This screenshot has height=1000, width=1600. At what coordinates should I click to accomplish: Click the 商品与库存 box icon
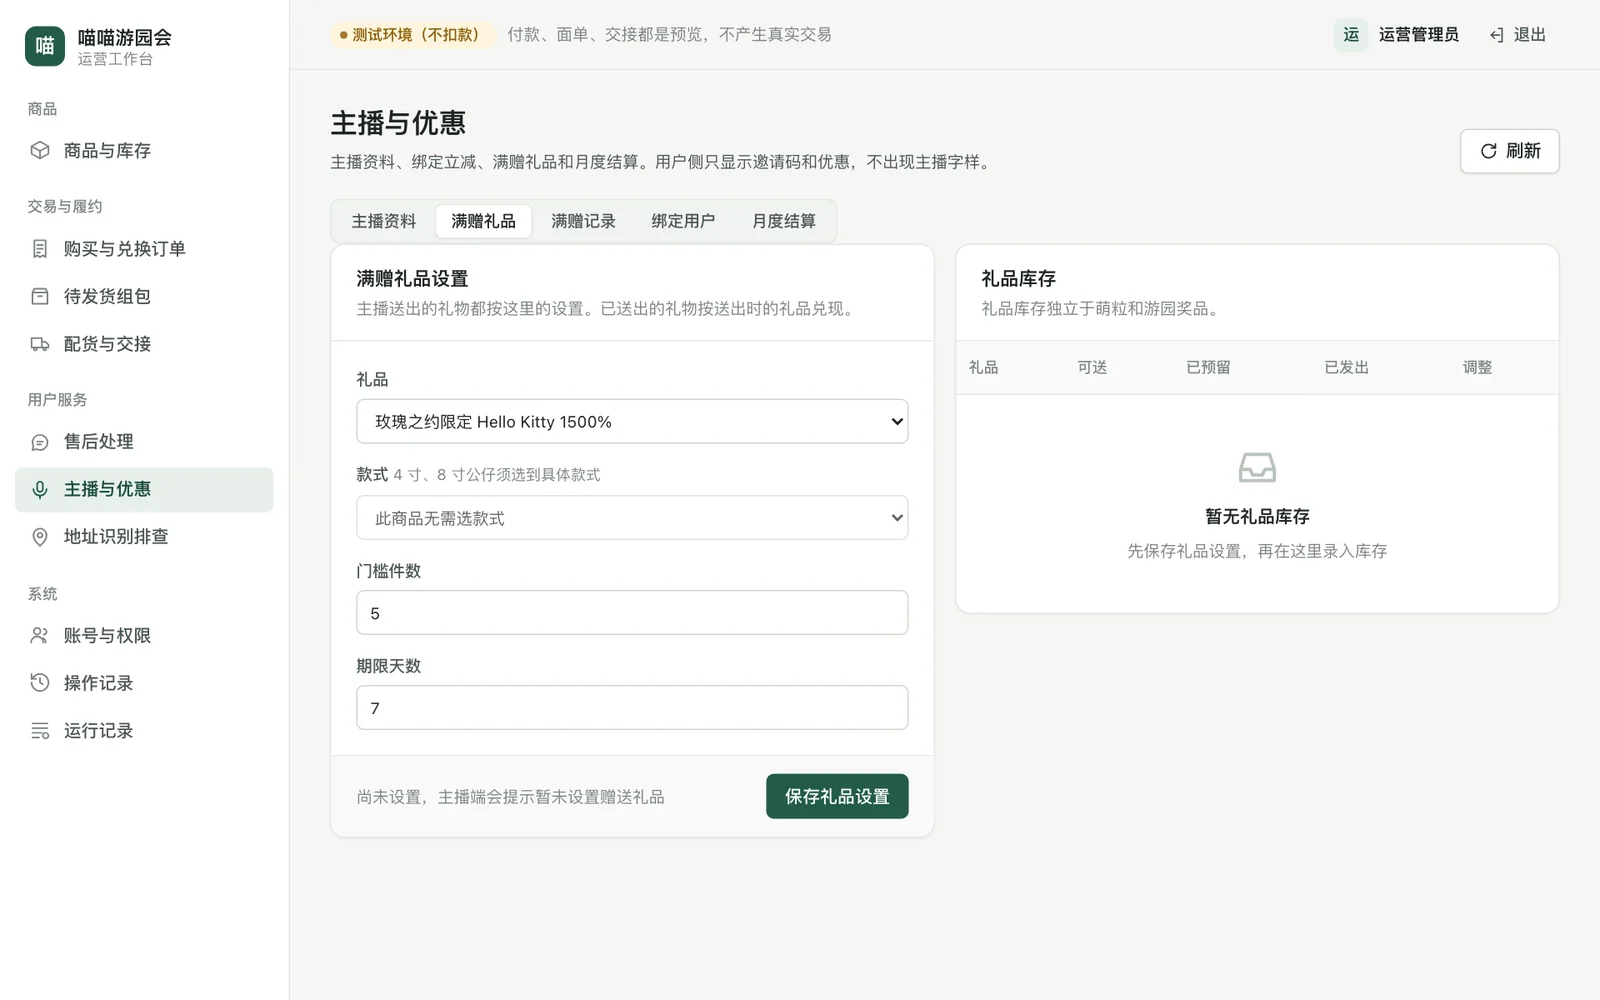[40, 150]
